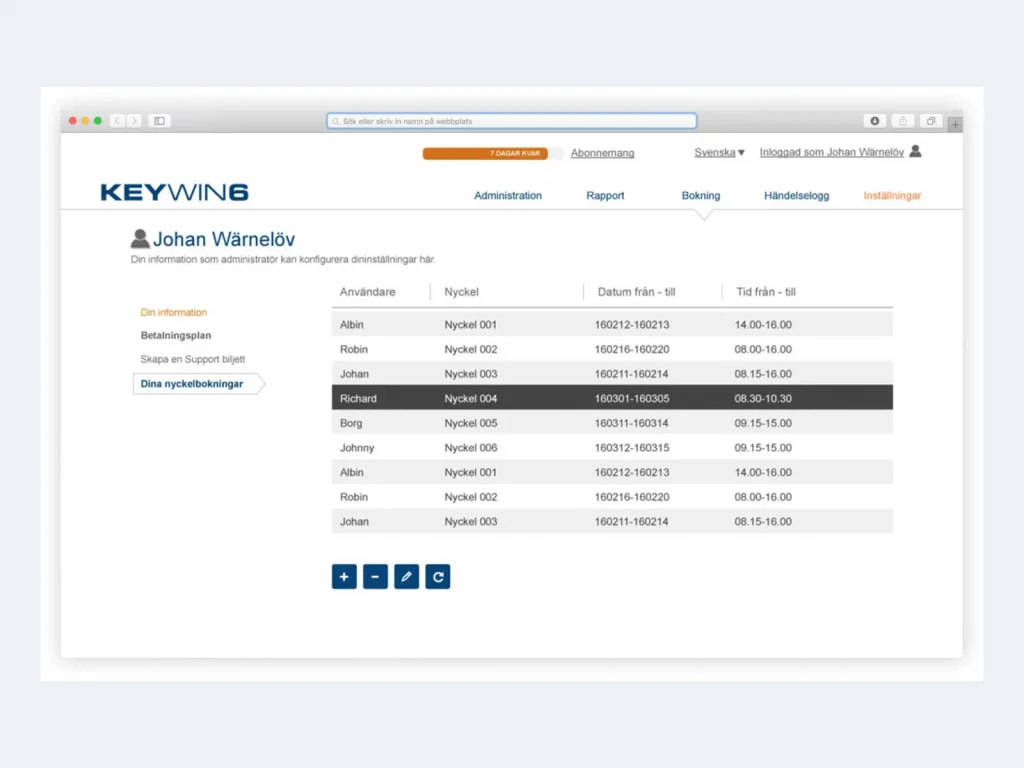Open browser downloads icon
The width and height of the screenshot is (1024, 768).
(x=874, y=121)
